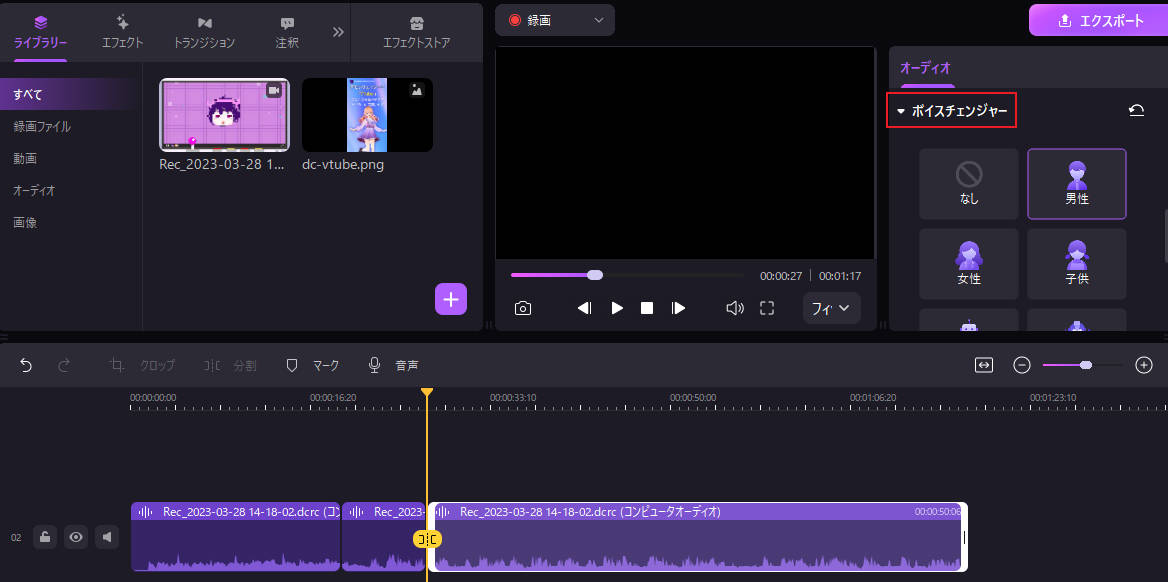
Task: Open the エフェクトストア tab
Action: [x=416, y=32]
